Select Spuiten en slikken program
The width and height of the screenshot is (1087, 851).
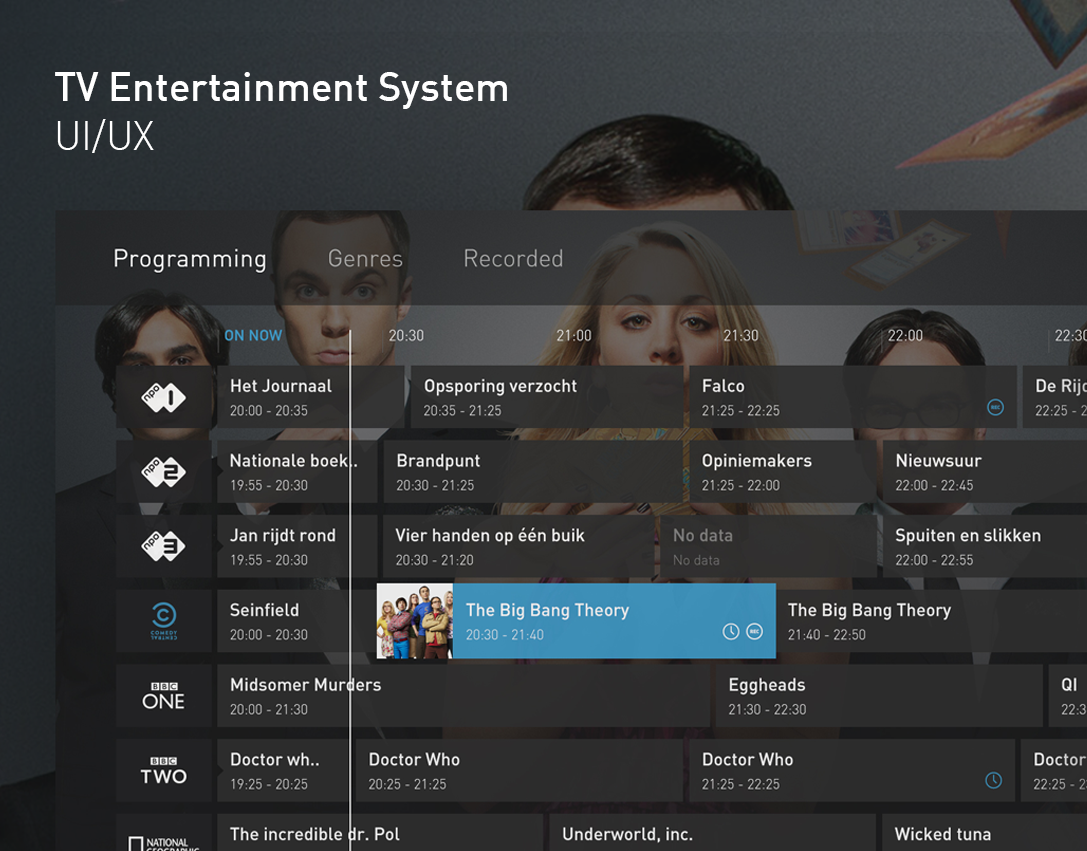point(985,546)
